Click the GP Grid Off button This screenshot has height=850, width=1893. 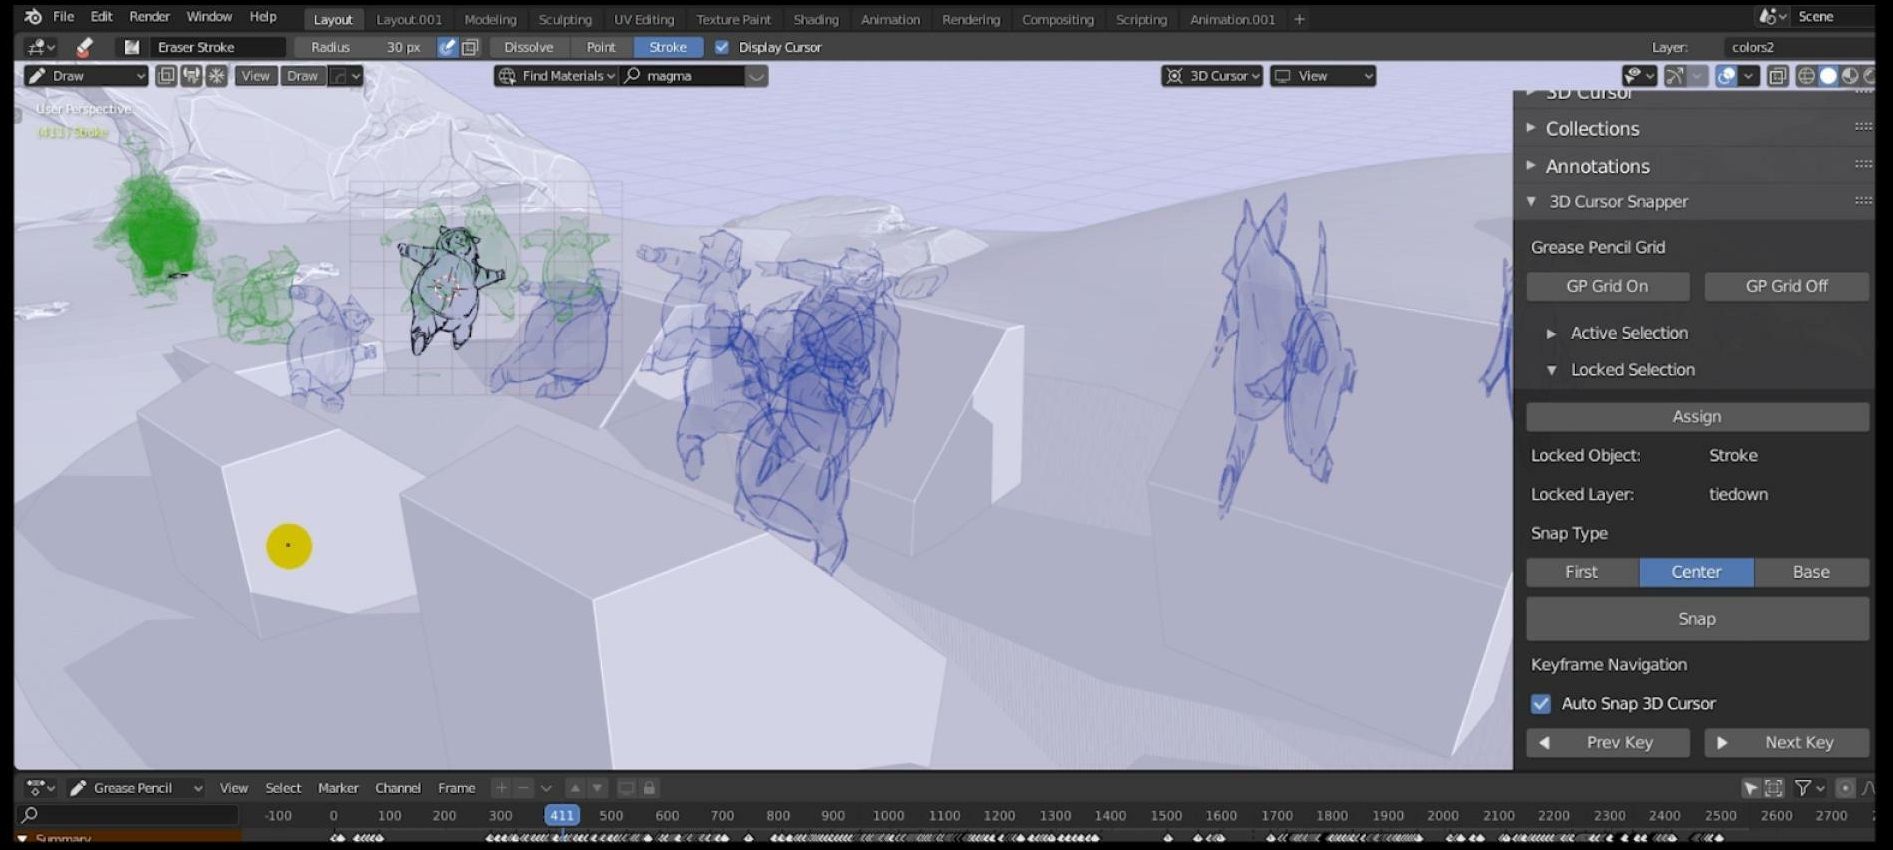[1786, 286]
